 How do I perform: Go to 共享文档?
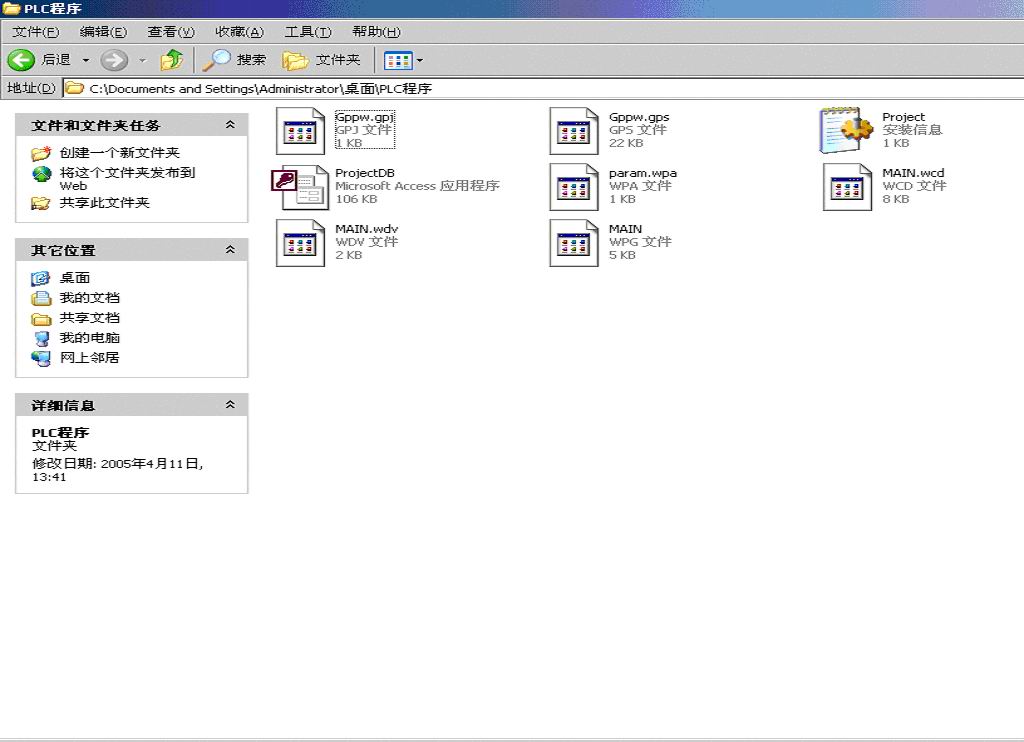[89, 318]
